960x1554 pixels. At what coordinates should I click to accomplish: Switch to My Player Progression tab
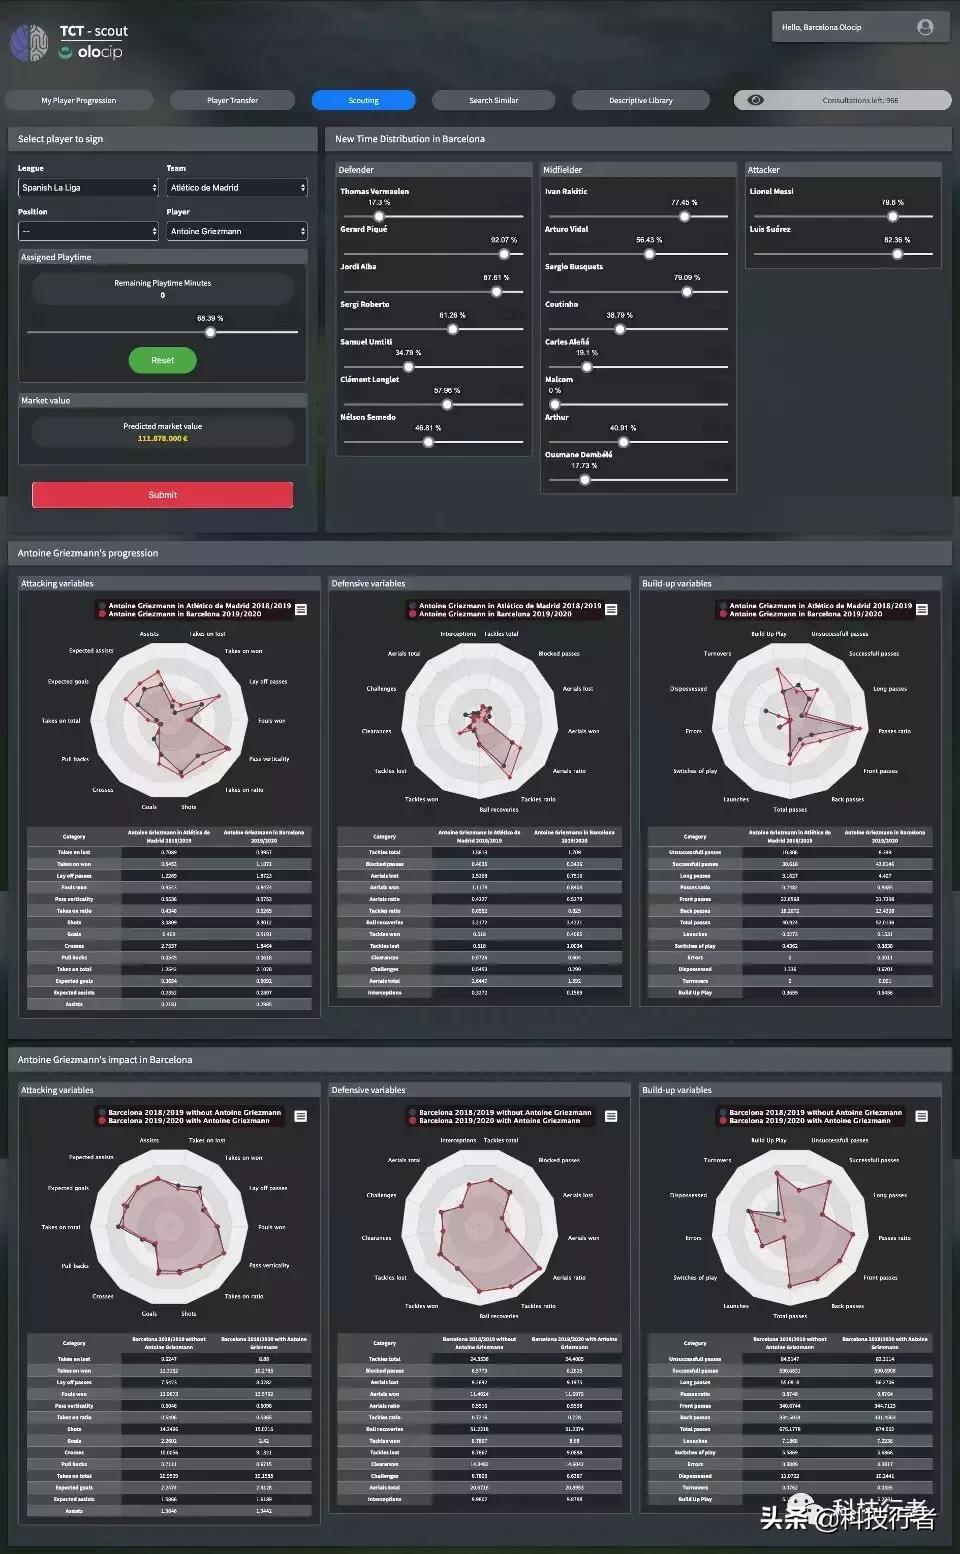79,100
